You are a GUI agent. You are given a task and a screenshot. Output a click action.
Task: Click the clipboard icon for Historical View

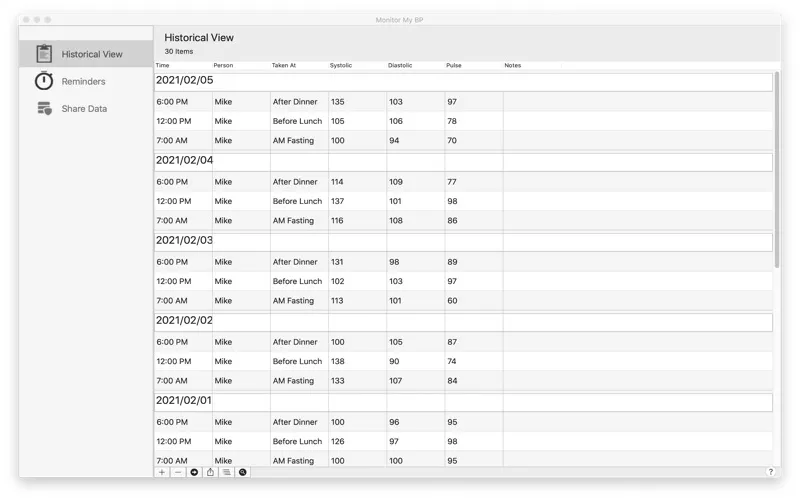pyautogui.click(x=44, y=54)
